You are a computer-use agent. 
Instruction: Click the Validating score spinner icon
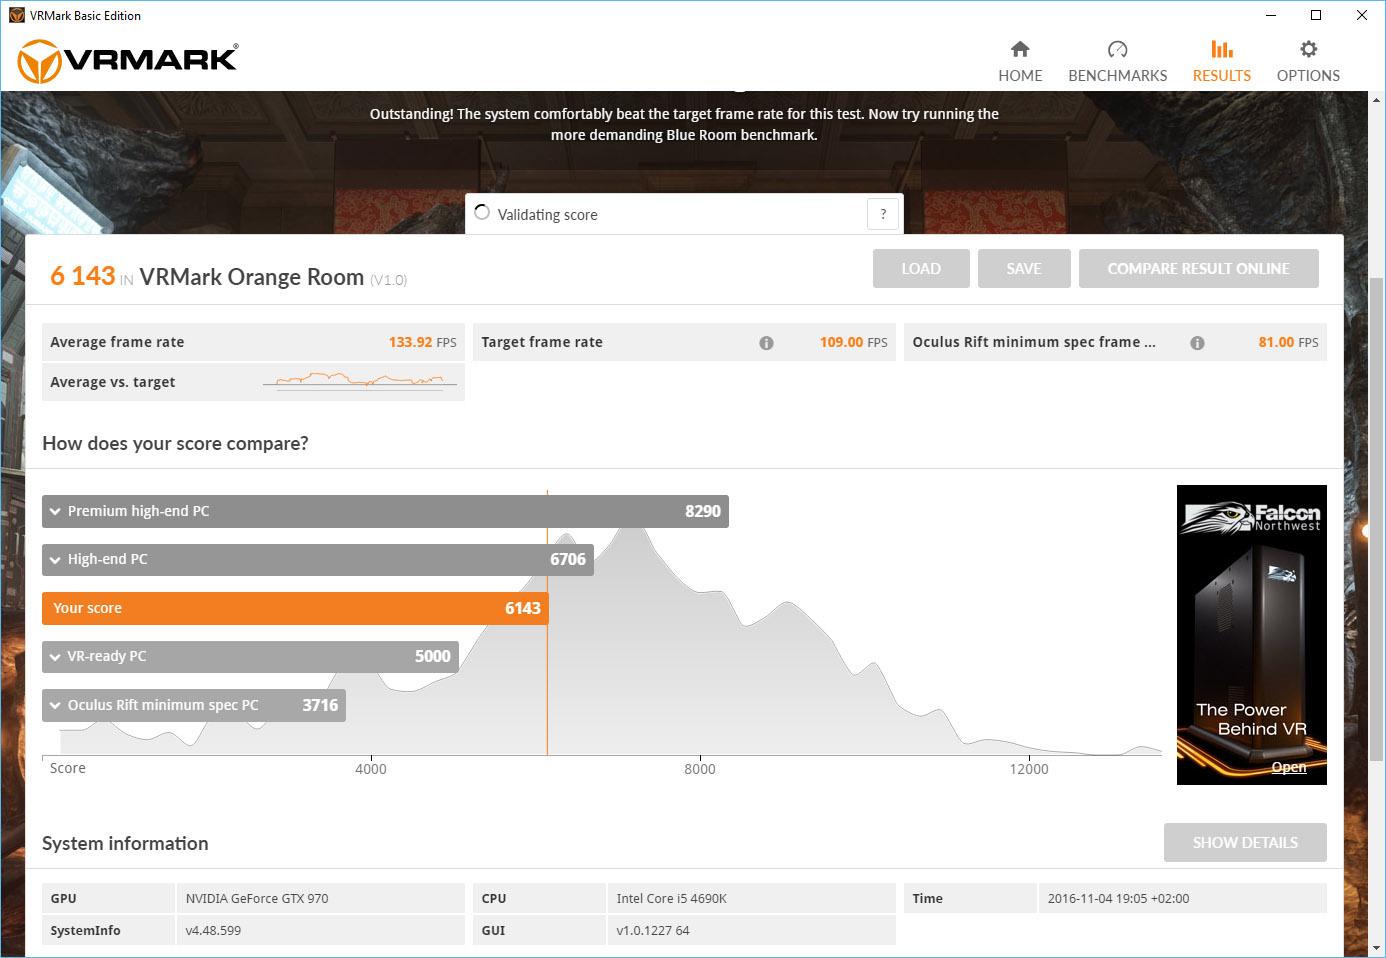click(x=482, y=213)
